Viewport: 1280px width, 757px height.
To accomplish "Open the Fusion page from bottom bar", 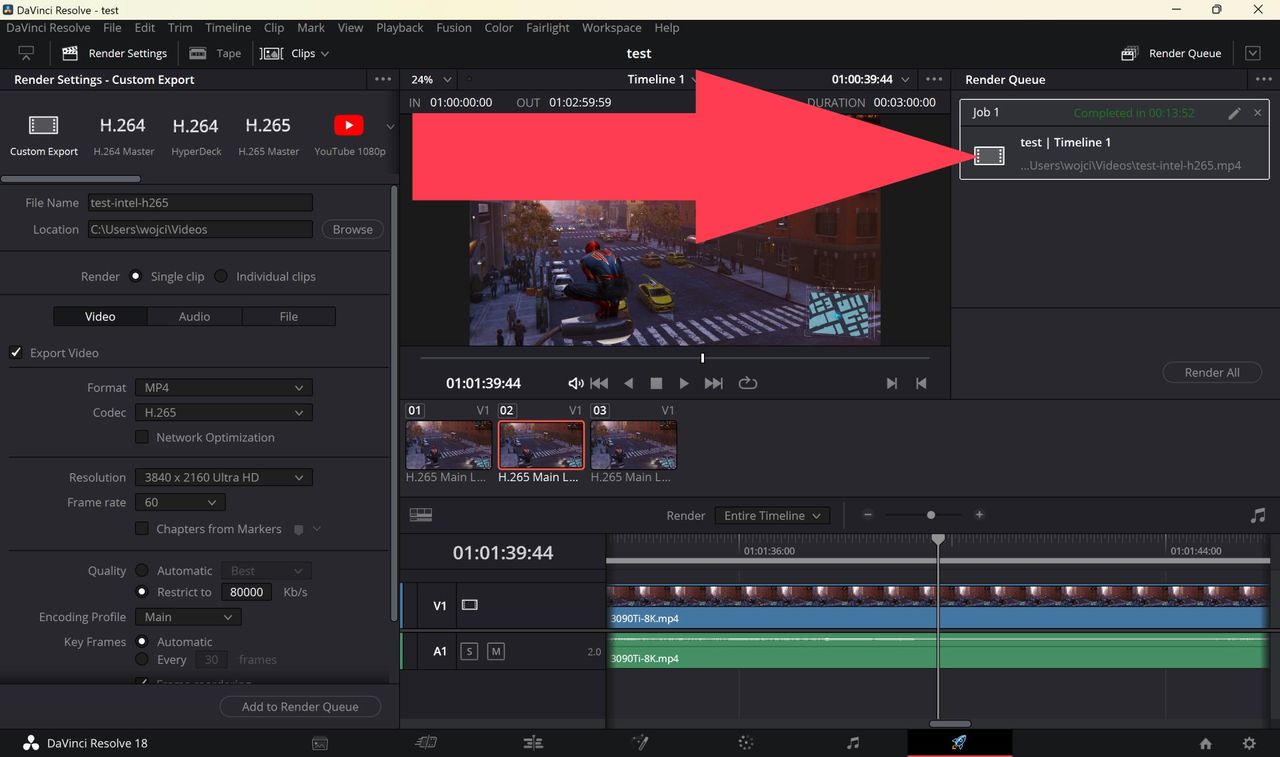I will [x=640, y=743].
